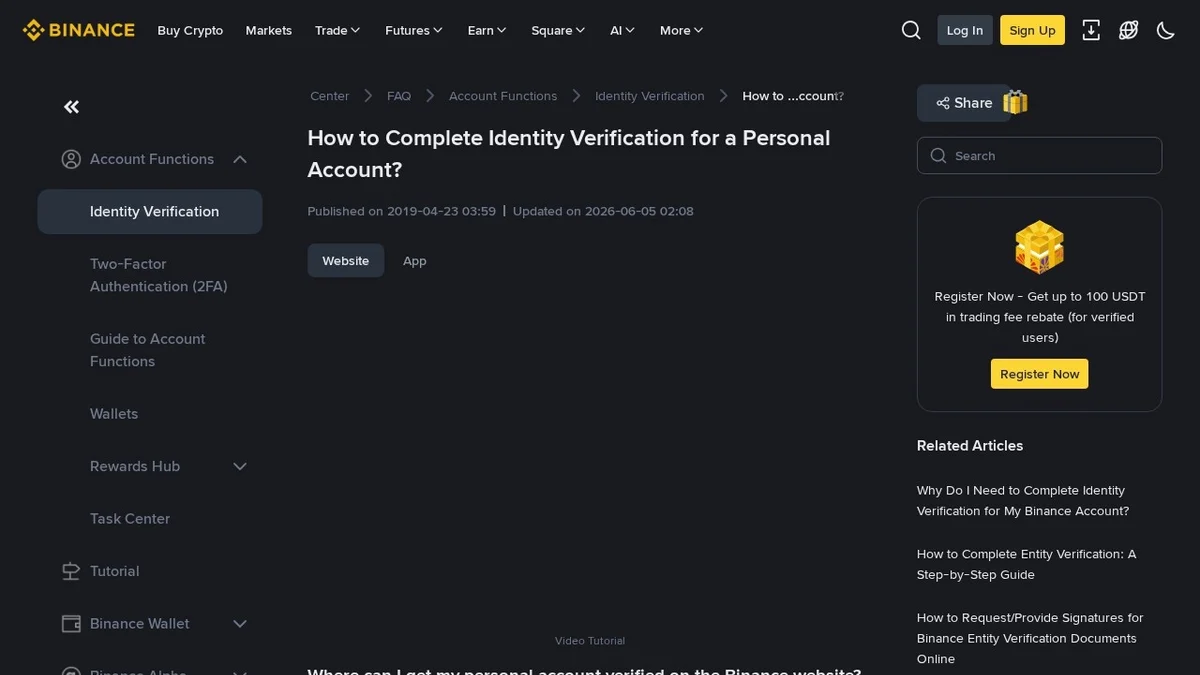Expand the Rewards Hub section
Image resolution: width=1200 pixels, height=675 pixels.
click(240, 466)
